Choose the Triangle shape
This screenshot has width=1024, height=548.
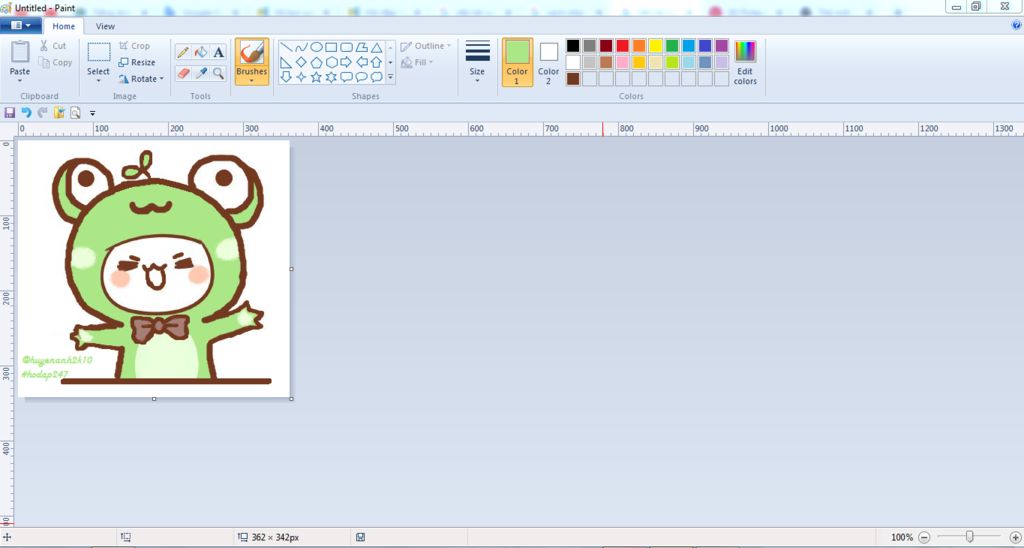pos(376,48)
